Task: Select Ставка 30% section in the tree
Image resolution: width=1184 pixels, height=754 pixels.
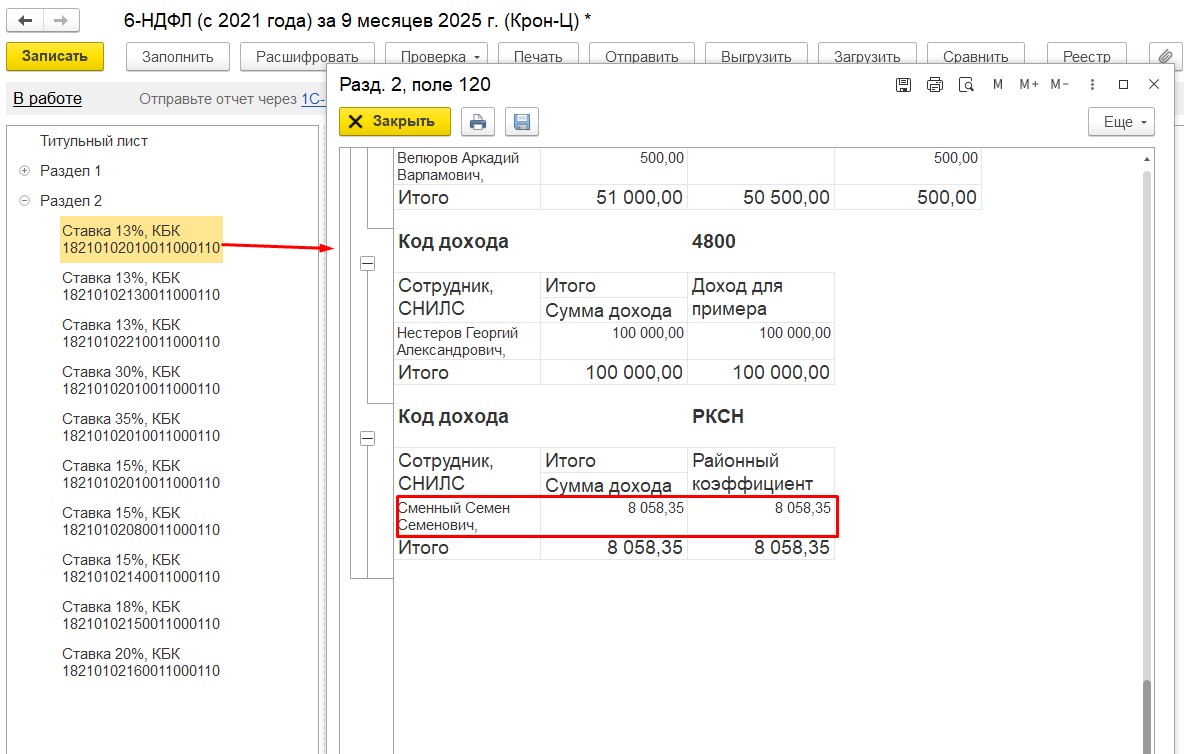Action: point(140,380)
